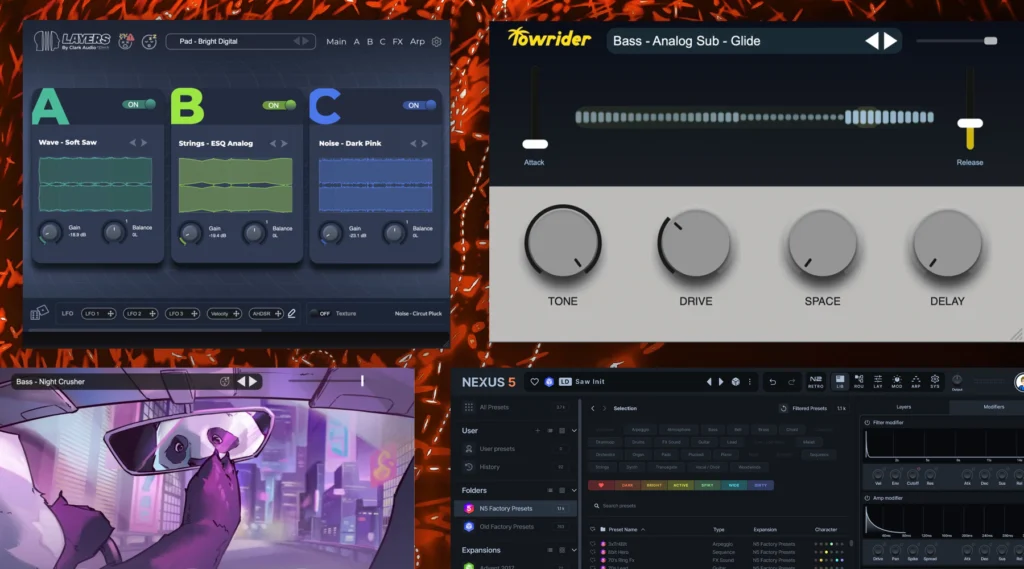Collapse the Expansions section chevron

574,551
